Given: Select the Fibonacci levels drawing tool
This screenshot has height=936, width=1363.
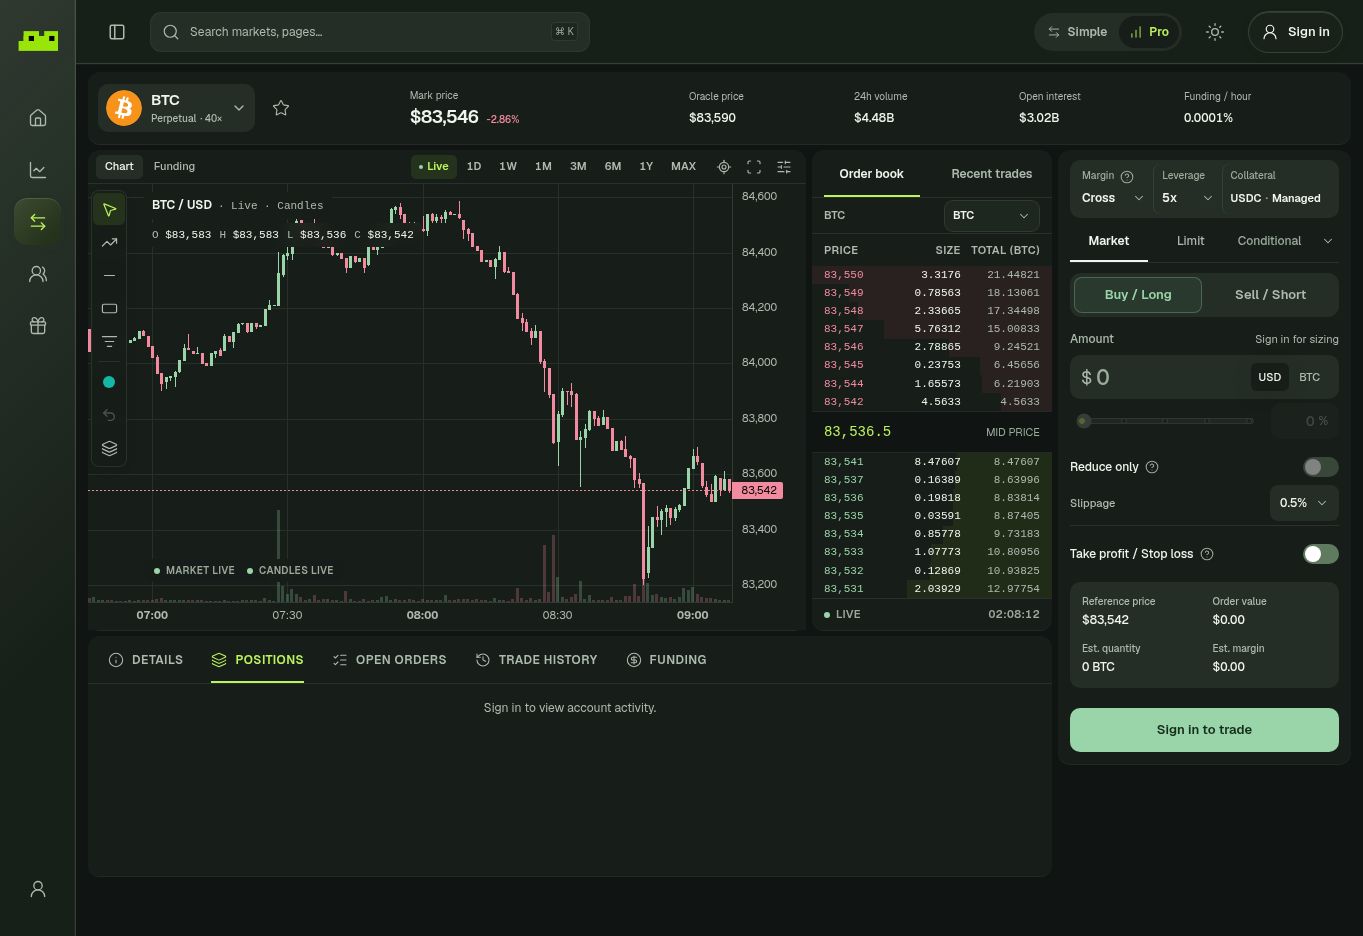Looking at the screenshot, I should pyautogui.click(x=109, y=342).
